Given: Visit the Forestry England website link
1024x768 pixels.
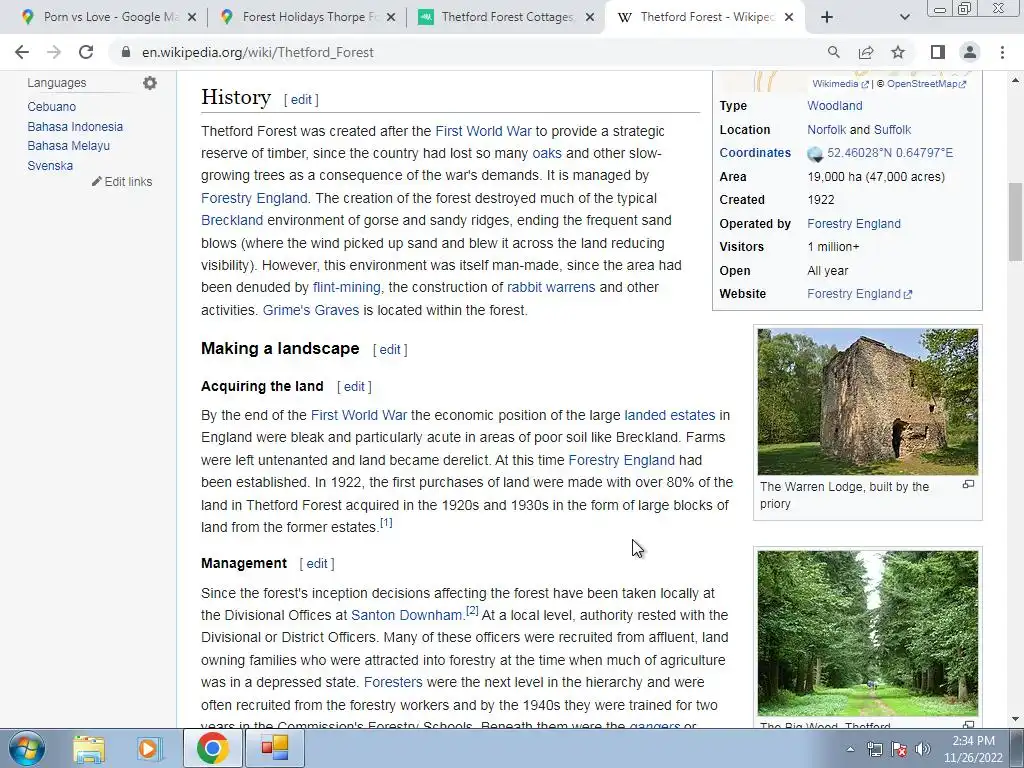Looking at the screenshot, I should point(859,294).
